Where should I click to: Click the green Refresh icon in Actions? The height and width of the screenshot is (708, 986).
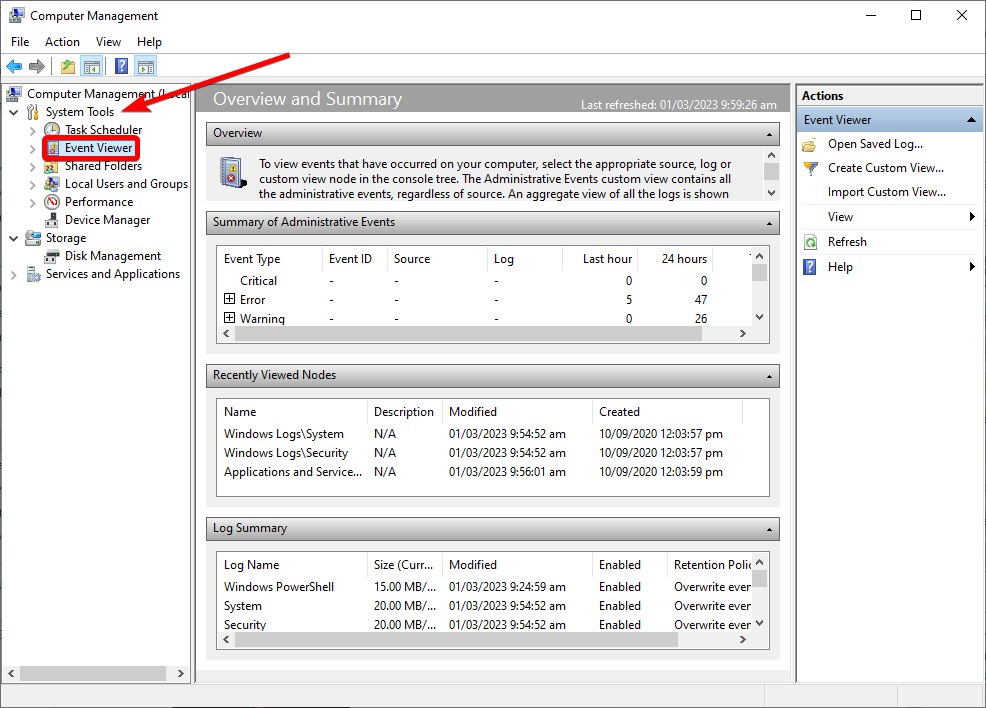coord(811,242)
